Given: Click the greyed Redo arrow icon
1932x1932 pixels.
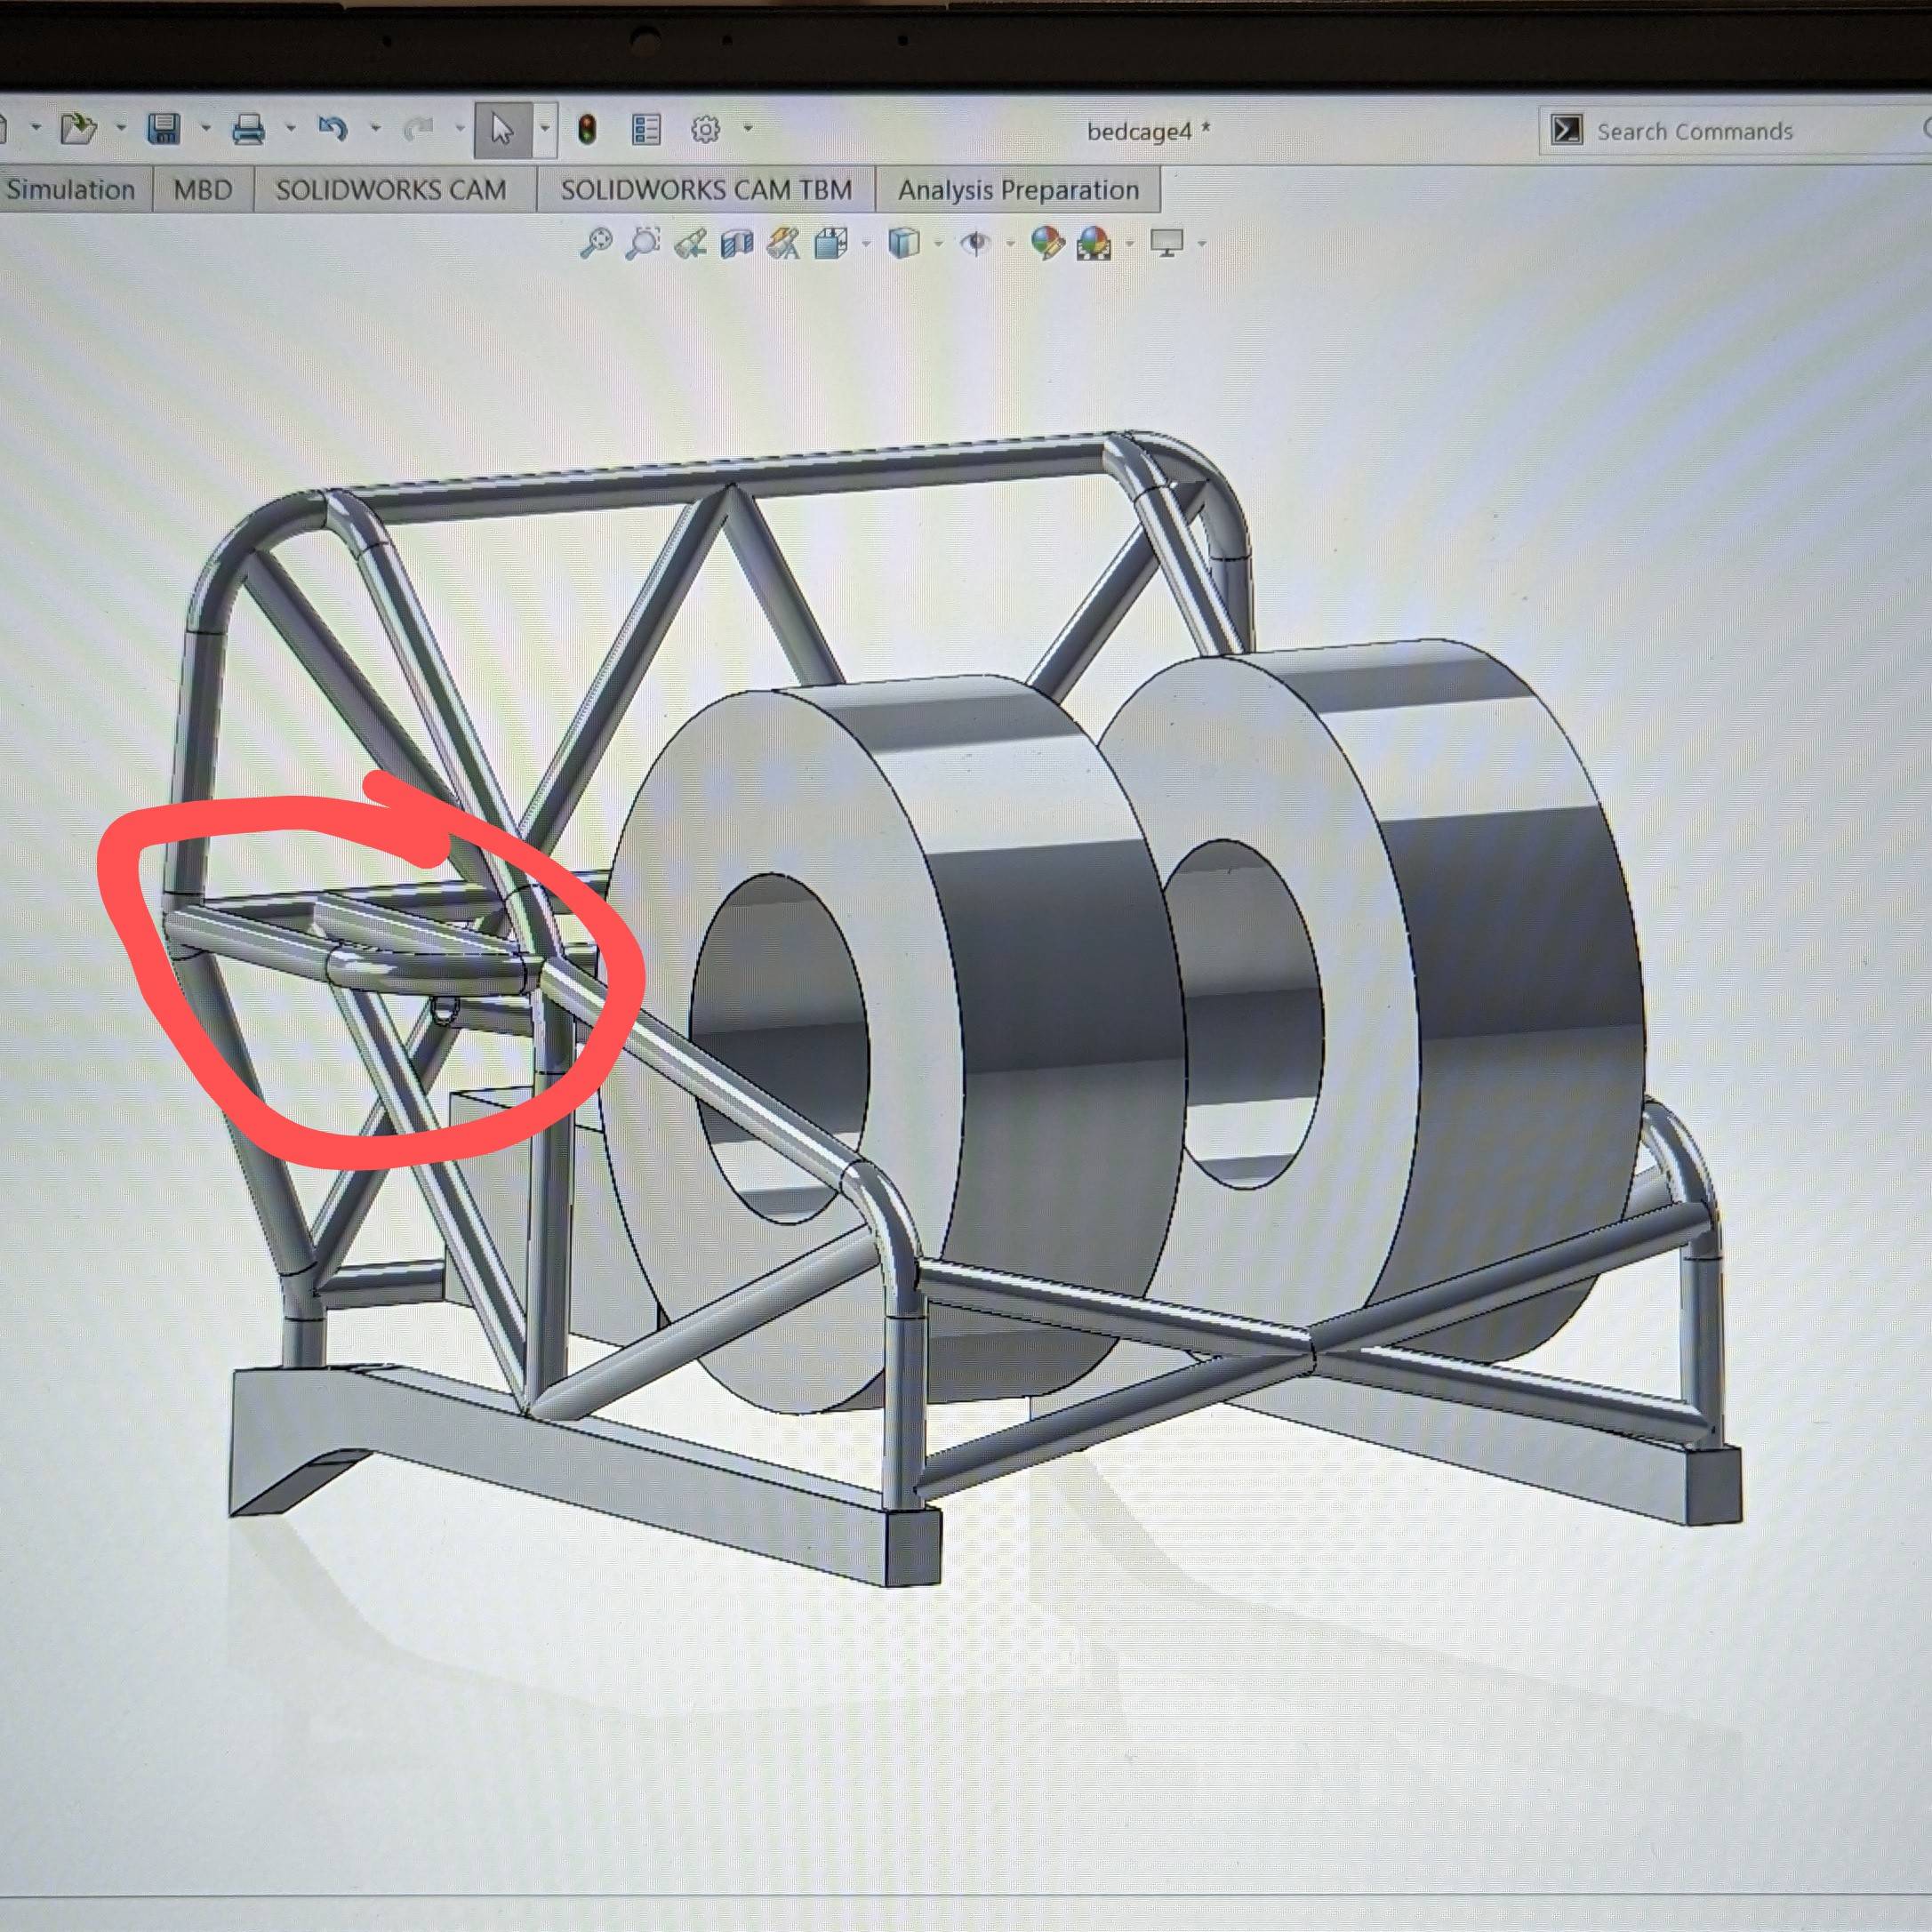Looking at the screenshot, I should pos(418,128).
